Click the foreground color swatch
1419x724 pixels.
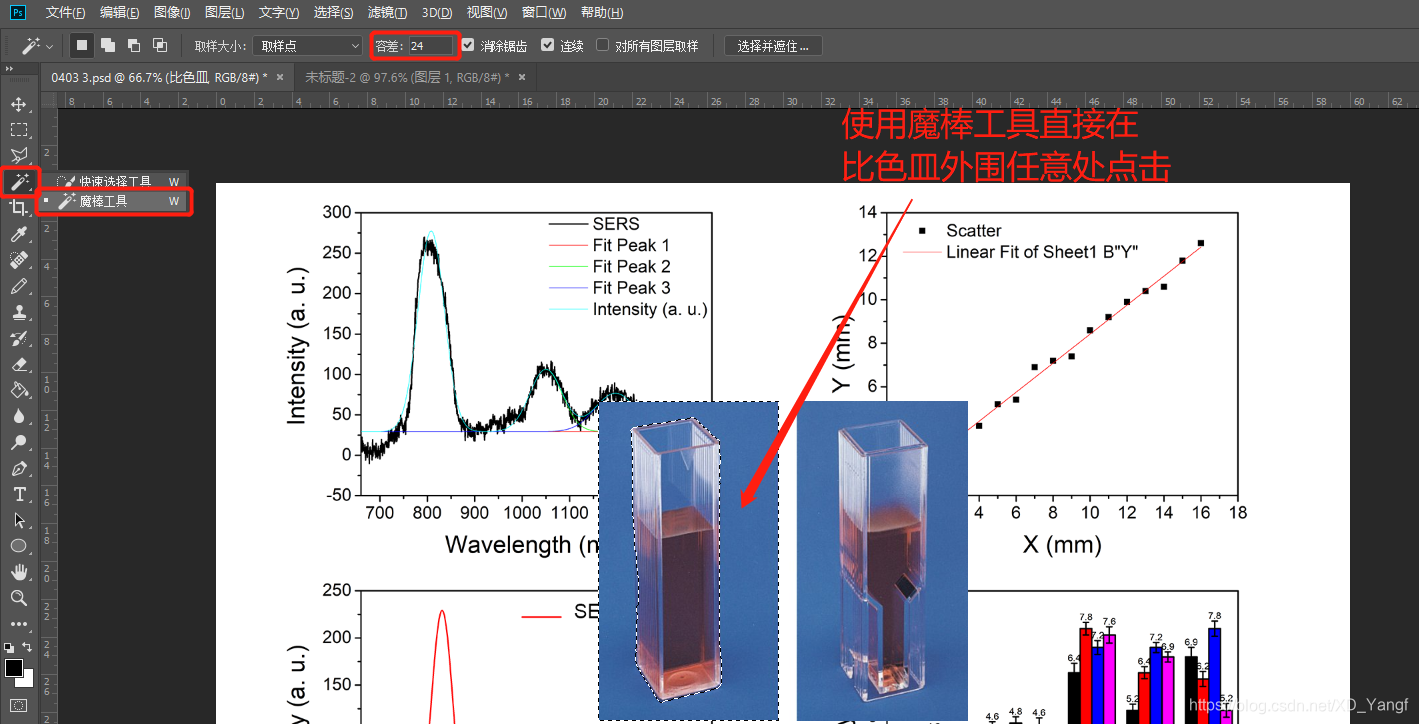click(14, 668)
